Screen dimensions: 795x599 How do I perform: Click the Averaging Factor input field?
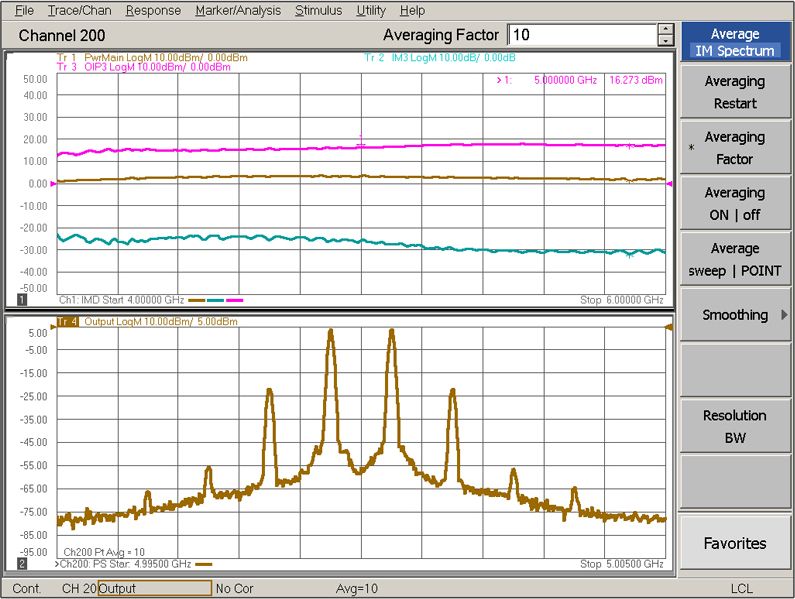click(581, 35)
